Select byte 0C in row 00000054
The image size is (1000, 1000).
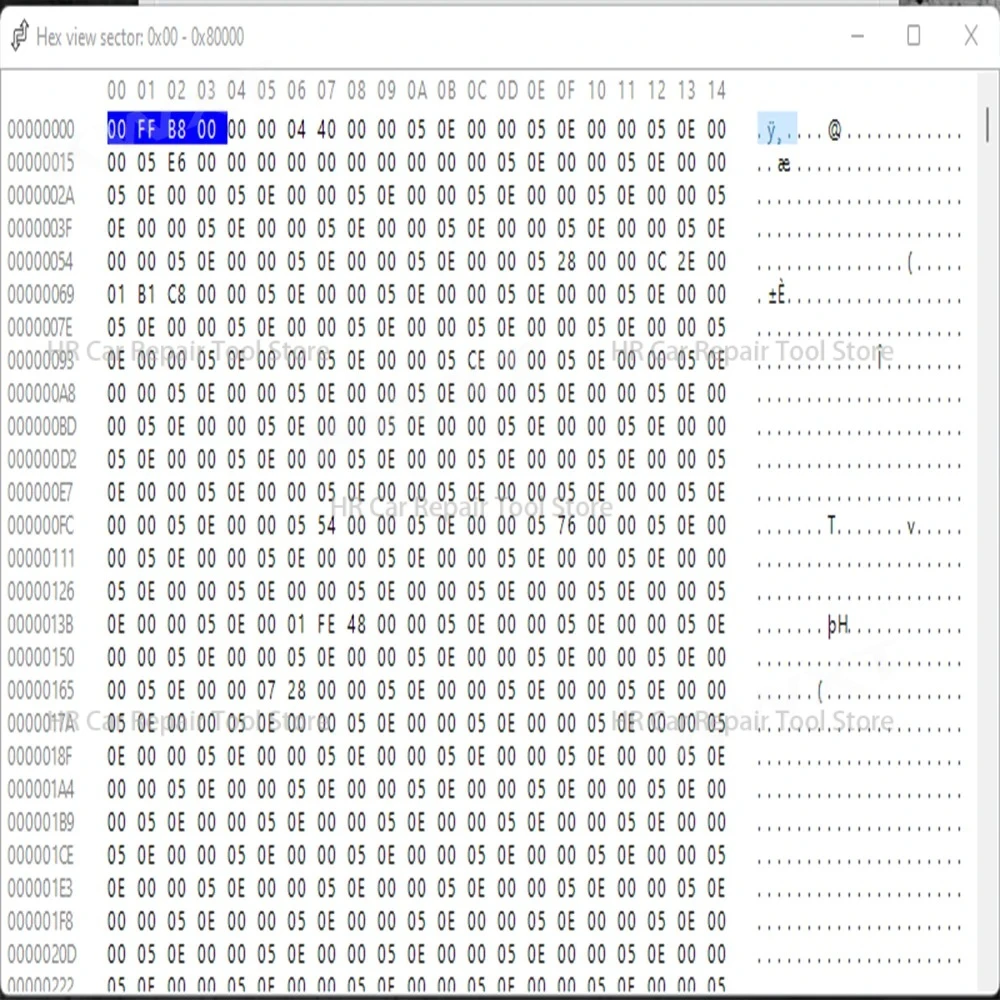pyautogui.click(x=656, y=261)
